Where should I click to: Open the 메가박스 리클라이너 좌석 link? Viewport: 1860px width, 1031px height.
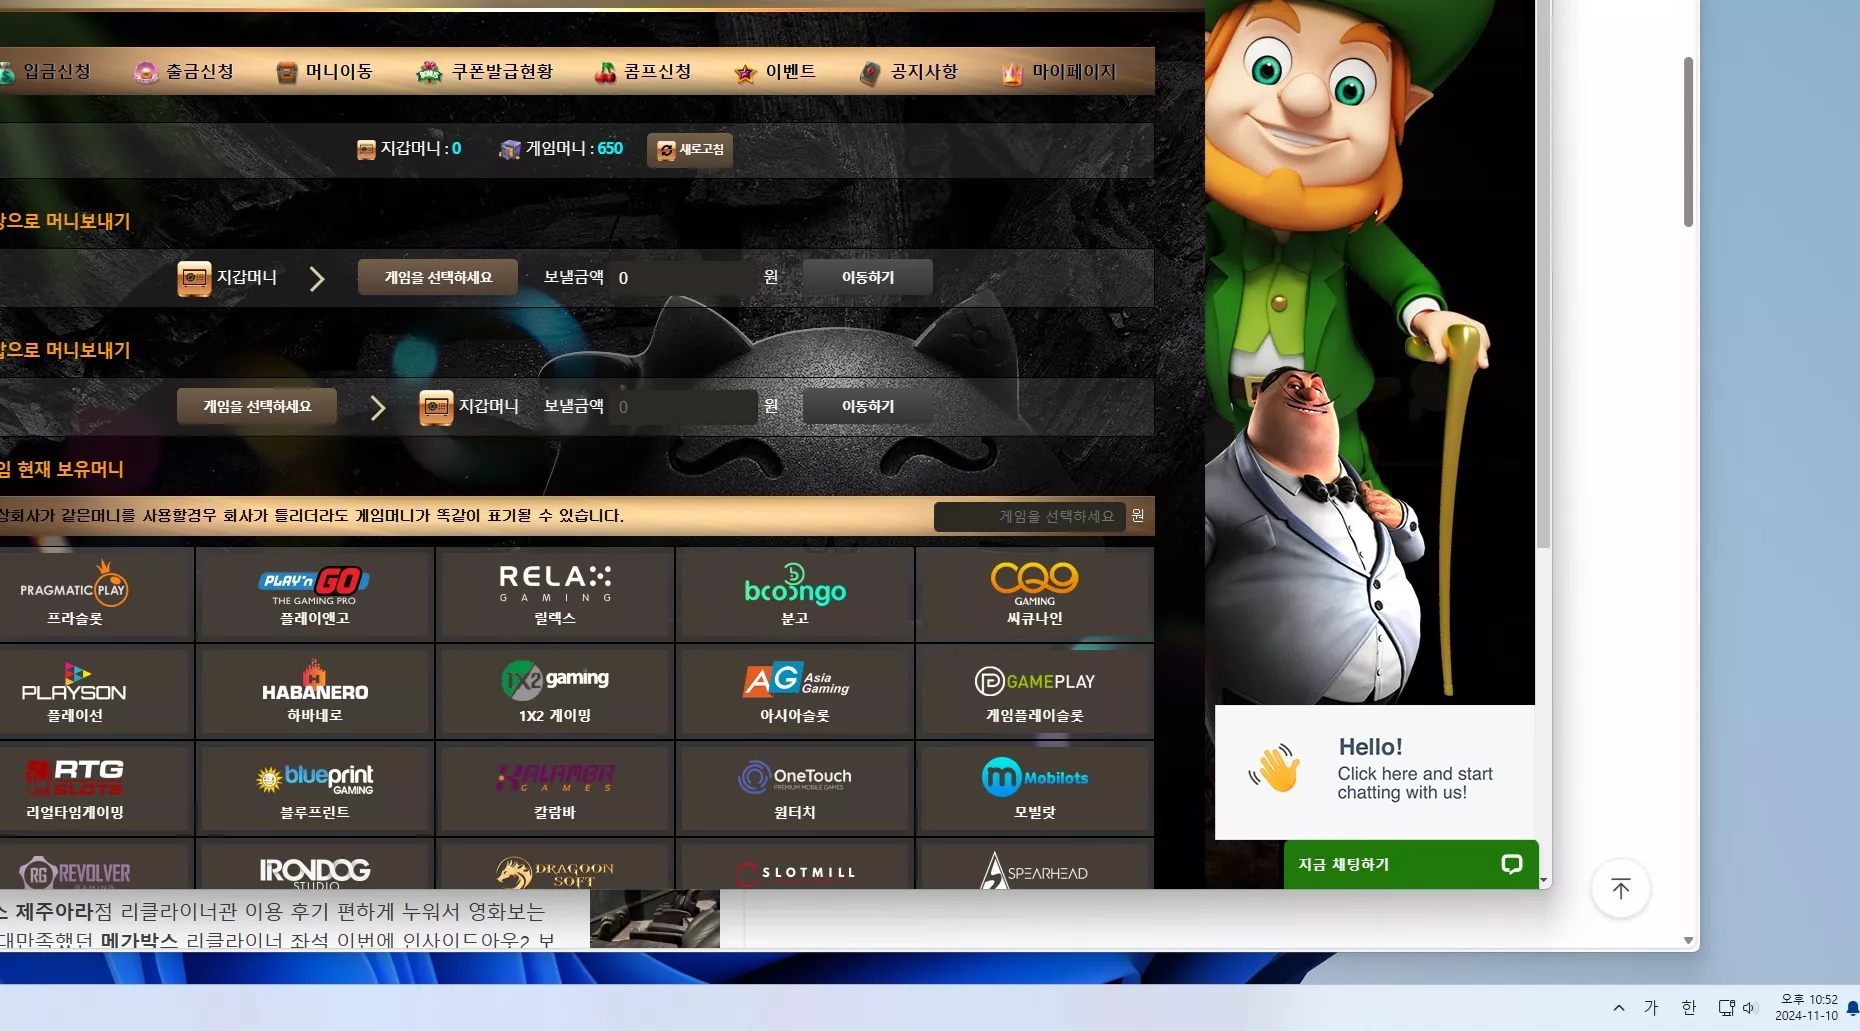pyautogui.click(x=277, y=940)
